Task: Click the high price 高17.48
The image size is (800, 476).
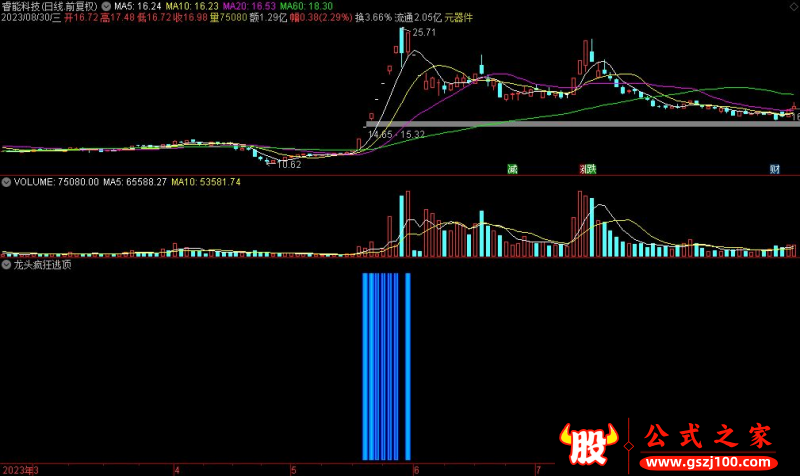Action: [117, 18]
